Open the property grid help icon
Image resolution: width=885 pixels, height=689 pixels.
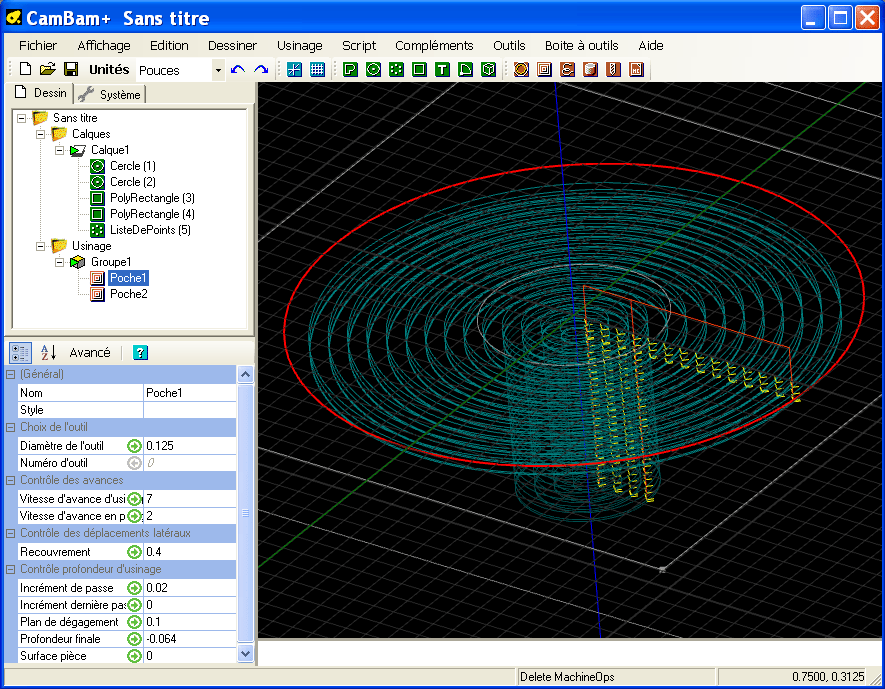tap(140, 352)
